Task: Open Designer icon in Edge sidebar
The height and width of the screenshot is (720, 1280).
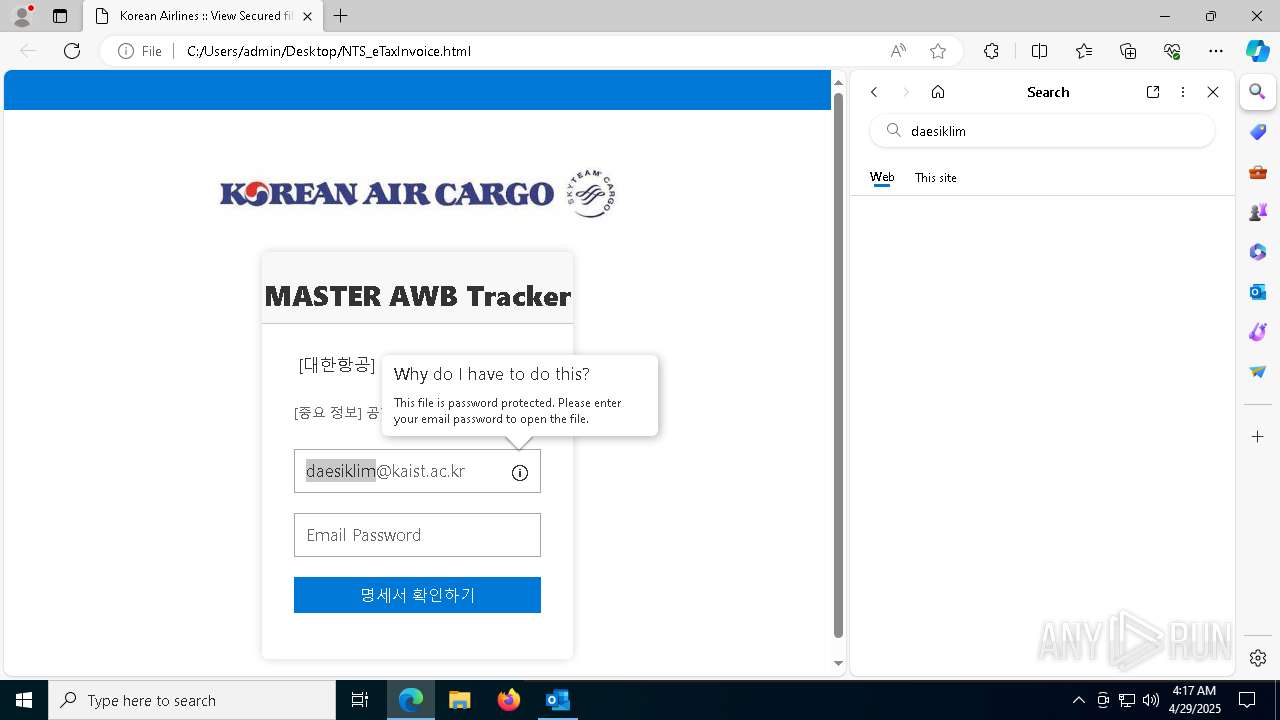Action: coord(1258,332)
